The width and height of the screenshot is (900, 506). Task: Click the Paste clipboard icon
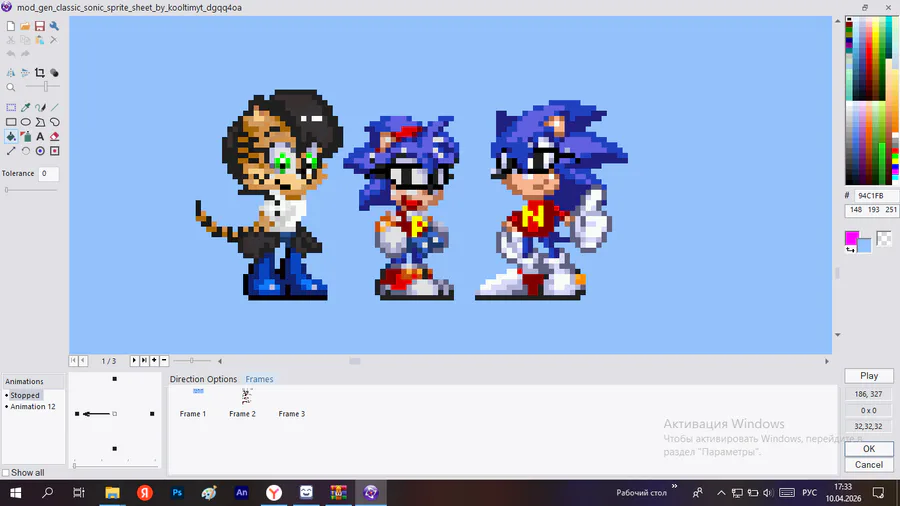[40, 40]
